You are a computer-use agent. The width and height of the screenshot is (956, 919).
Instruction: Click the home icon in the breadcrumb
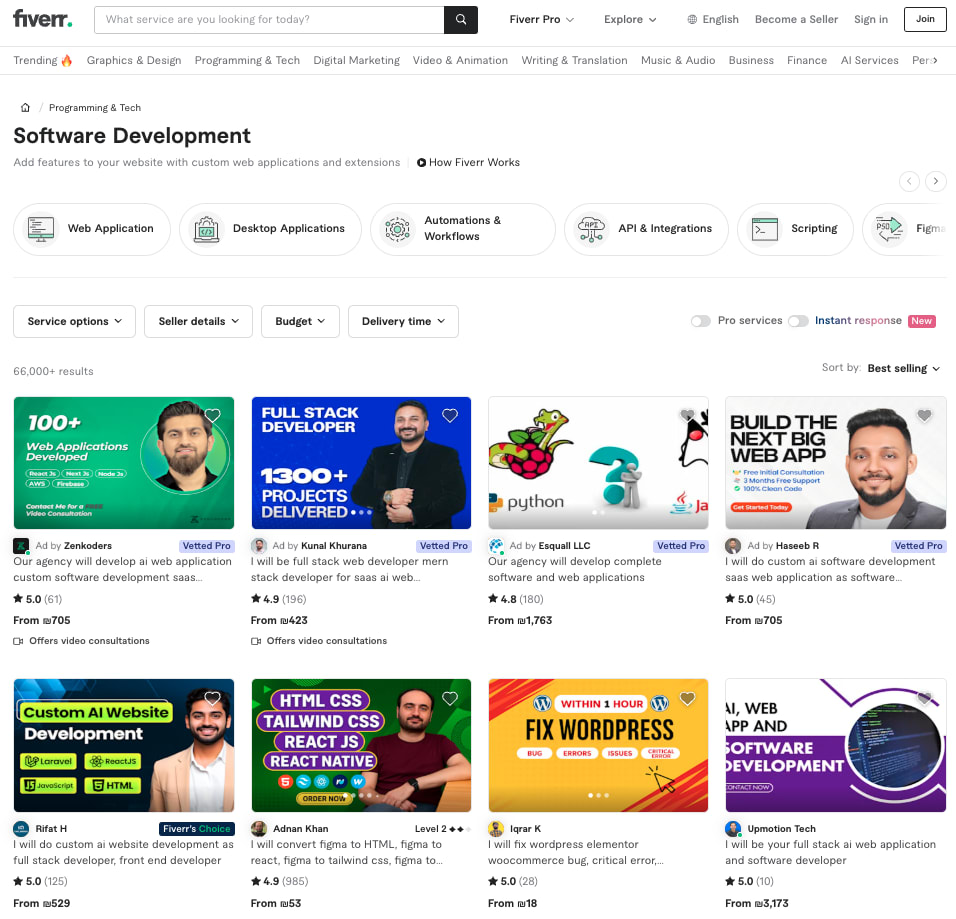25,107
